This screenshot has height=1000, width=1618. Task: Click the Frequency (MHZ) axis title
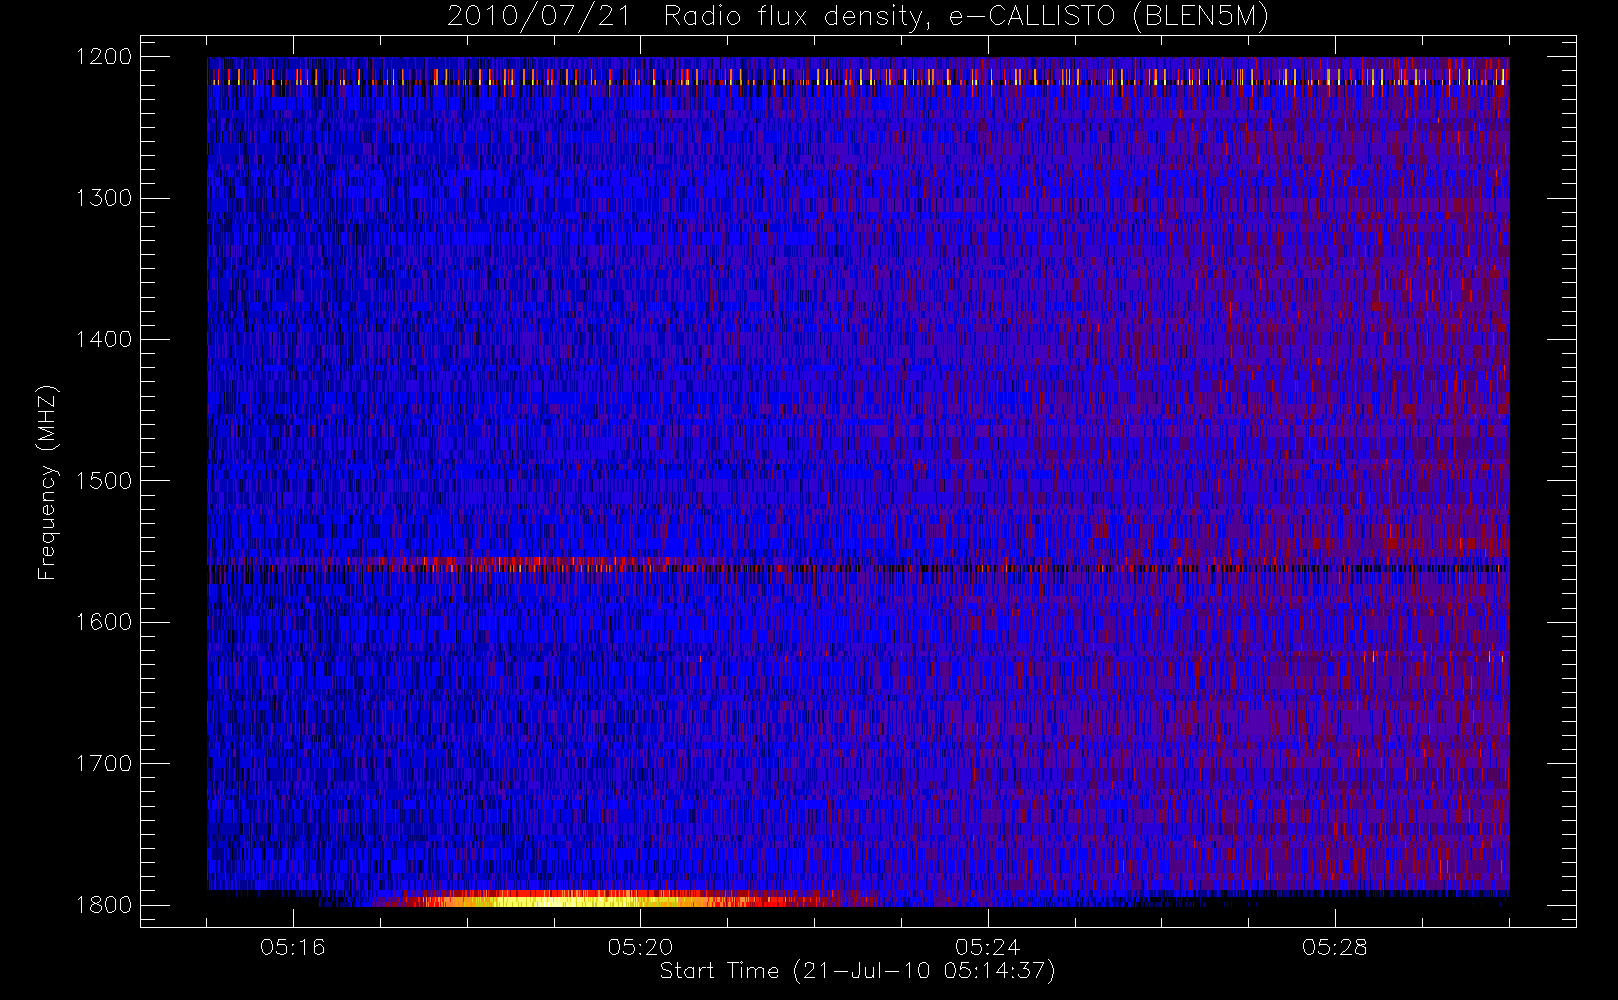(x=47, y=482)
